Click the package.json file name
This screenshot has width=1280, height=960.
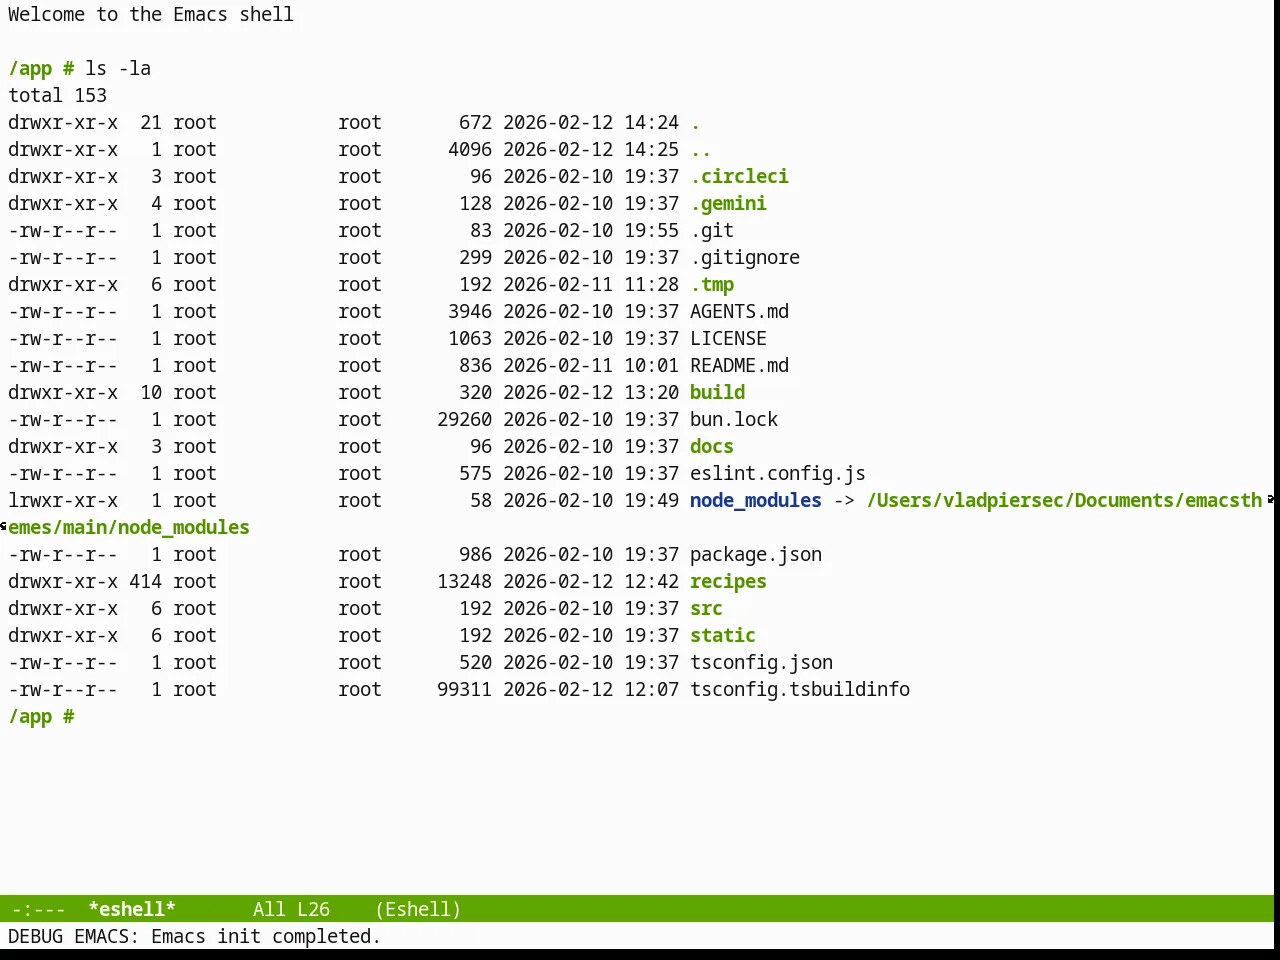756,555
